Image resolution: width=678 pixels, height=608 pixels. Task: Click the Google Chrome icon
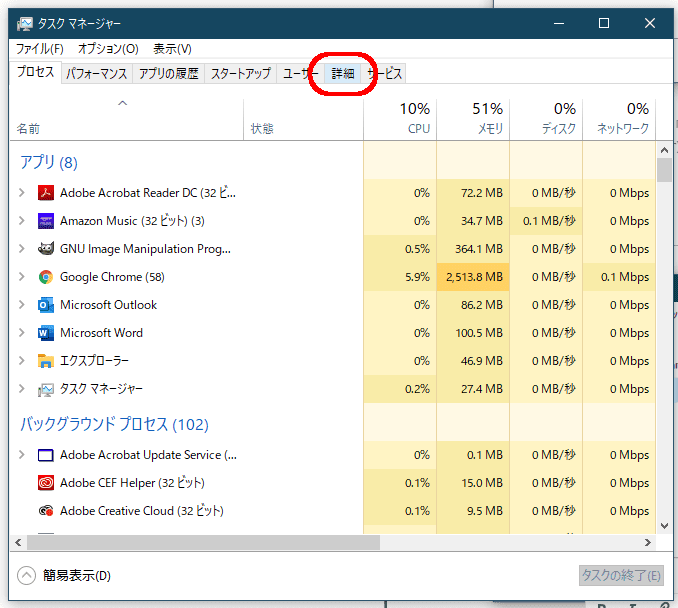46,277
